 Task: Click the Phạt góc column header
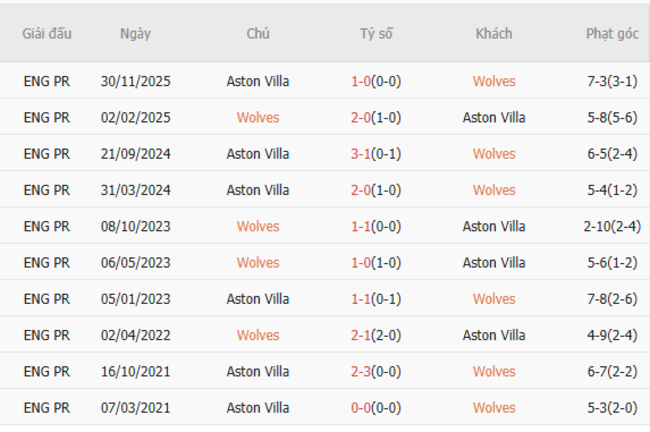pos(612,33)
